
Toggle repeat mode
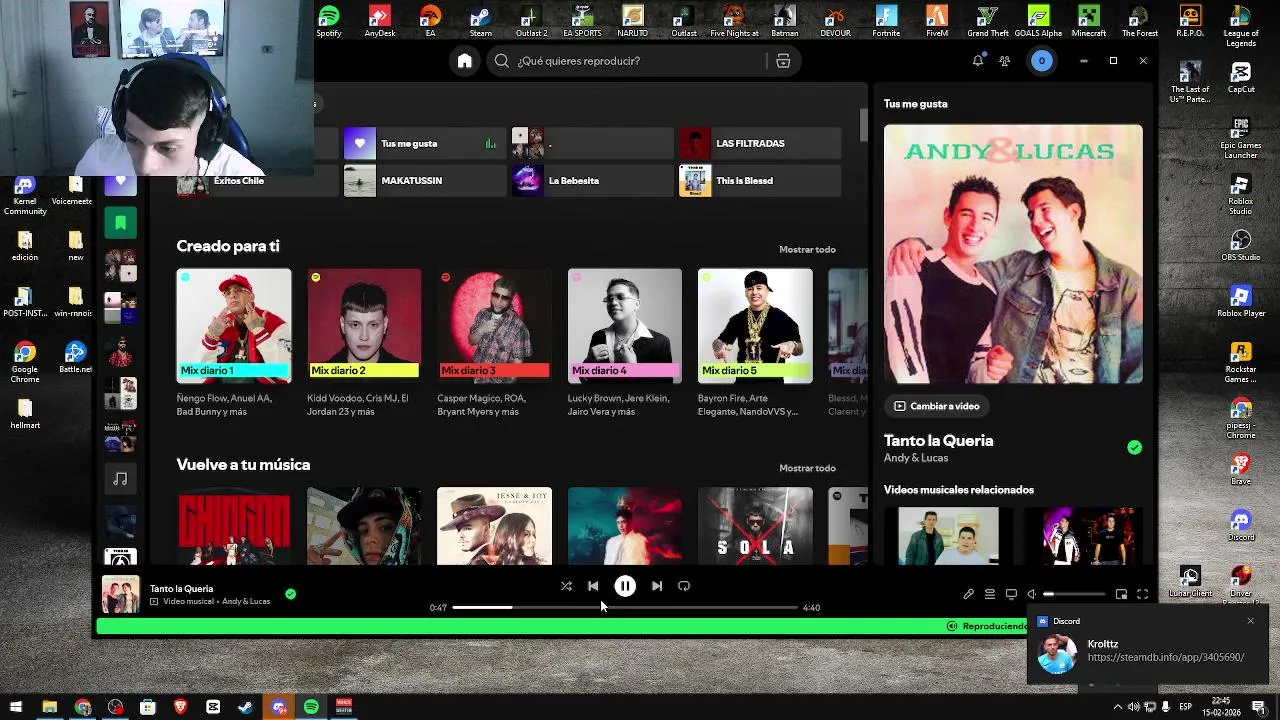684,586
